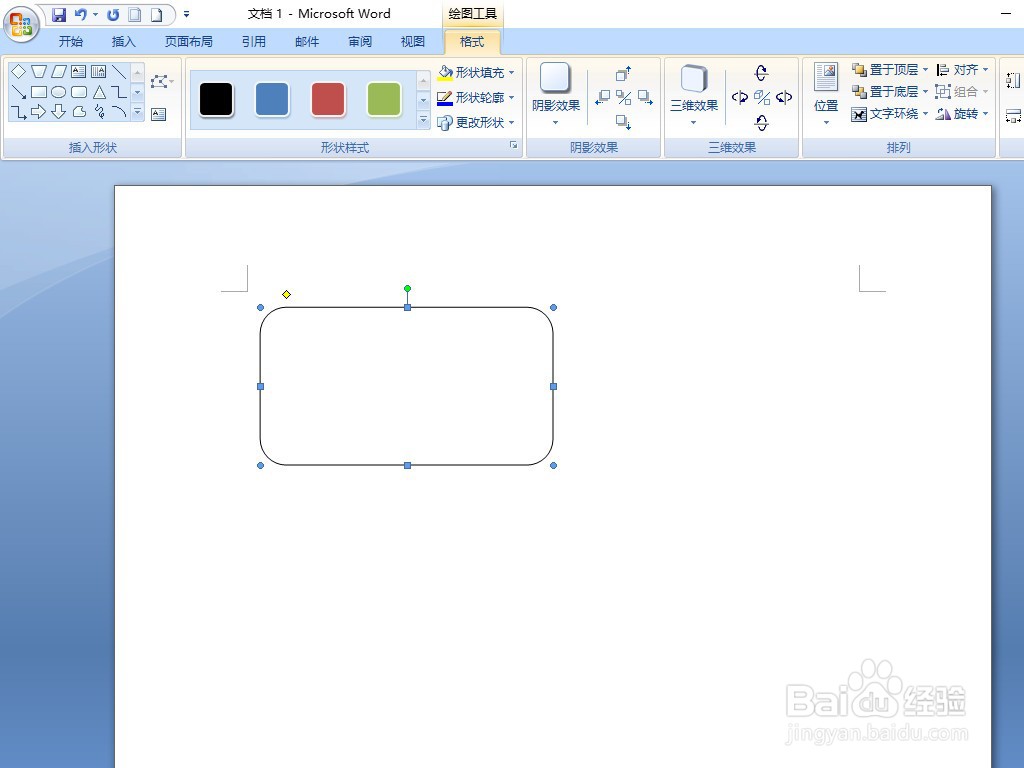The height and width of the screenshot is (768, 1024).
Task: Tilt 3D effect right
Action: (x=784, y=97)
